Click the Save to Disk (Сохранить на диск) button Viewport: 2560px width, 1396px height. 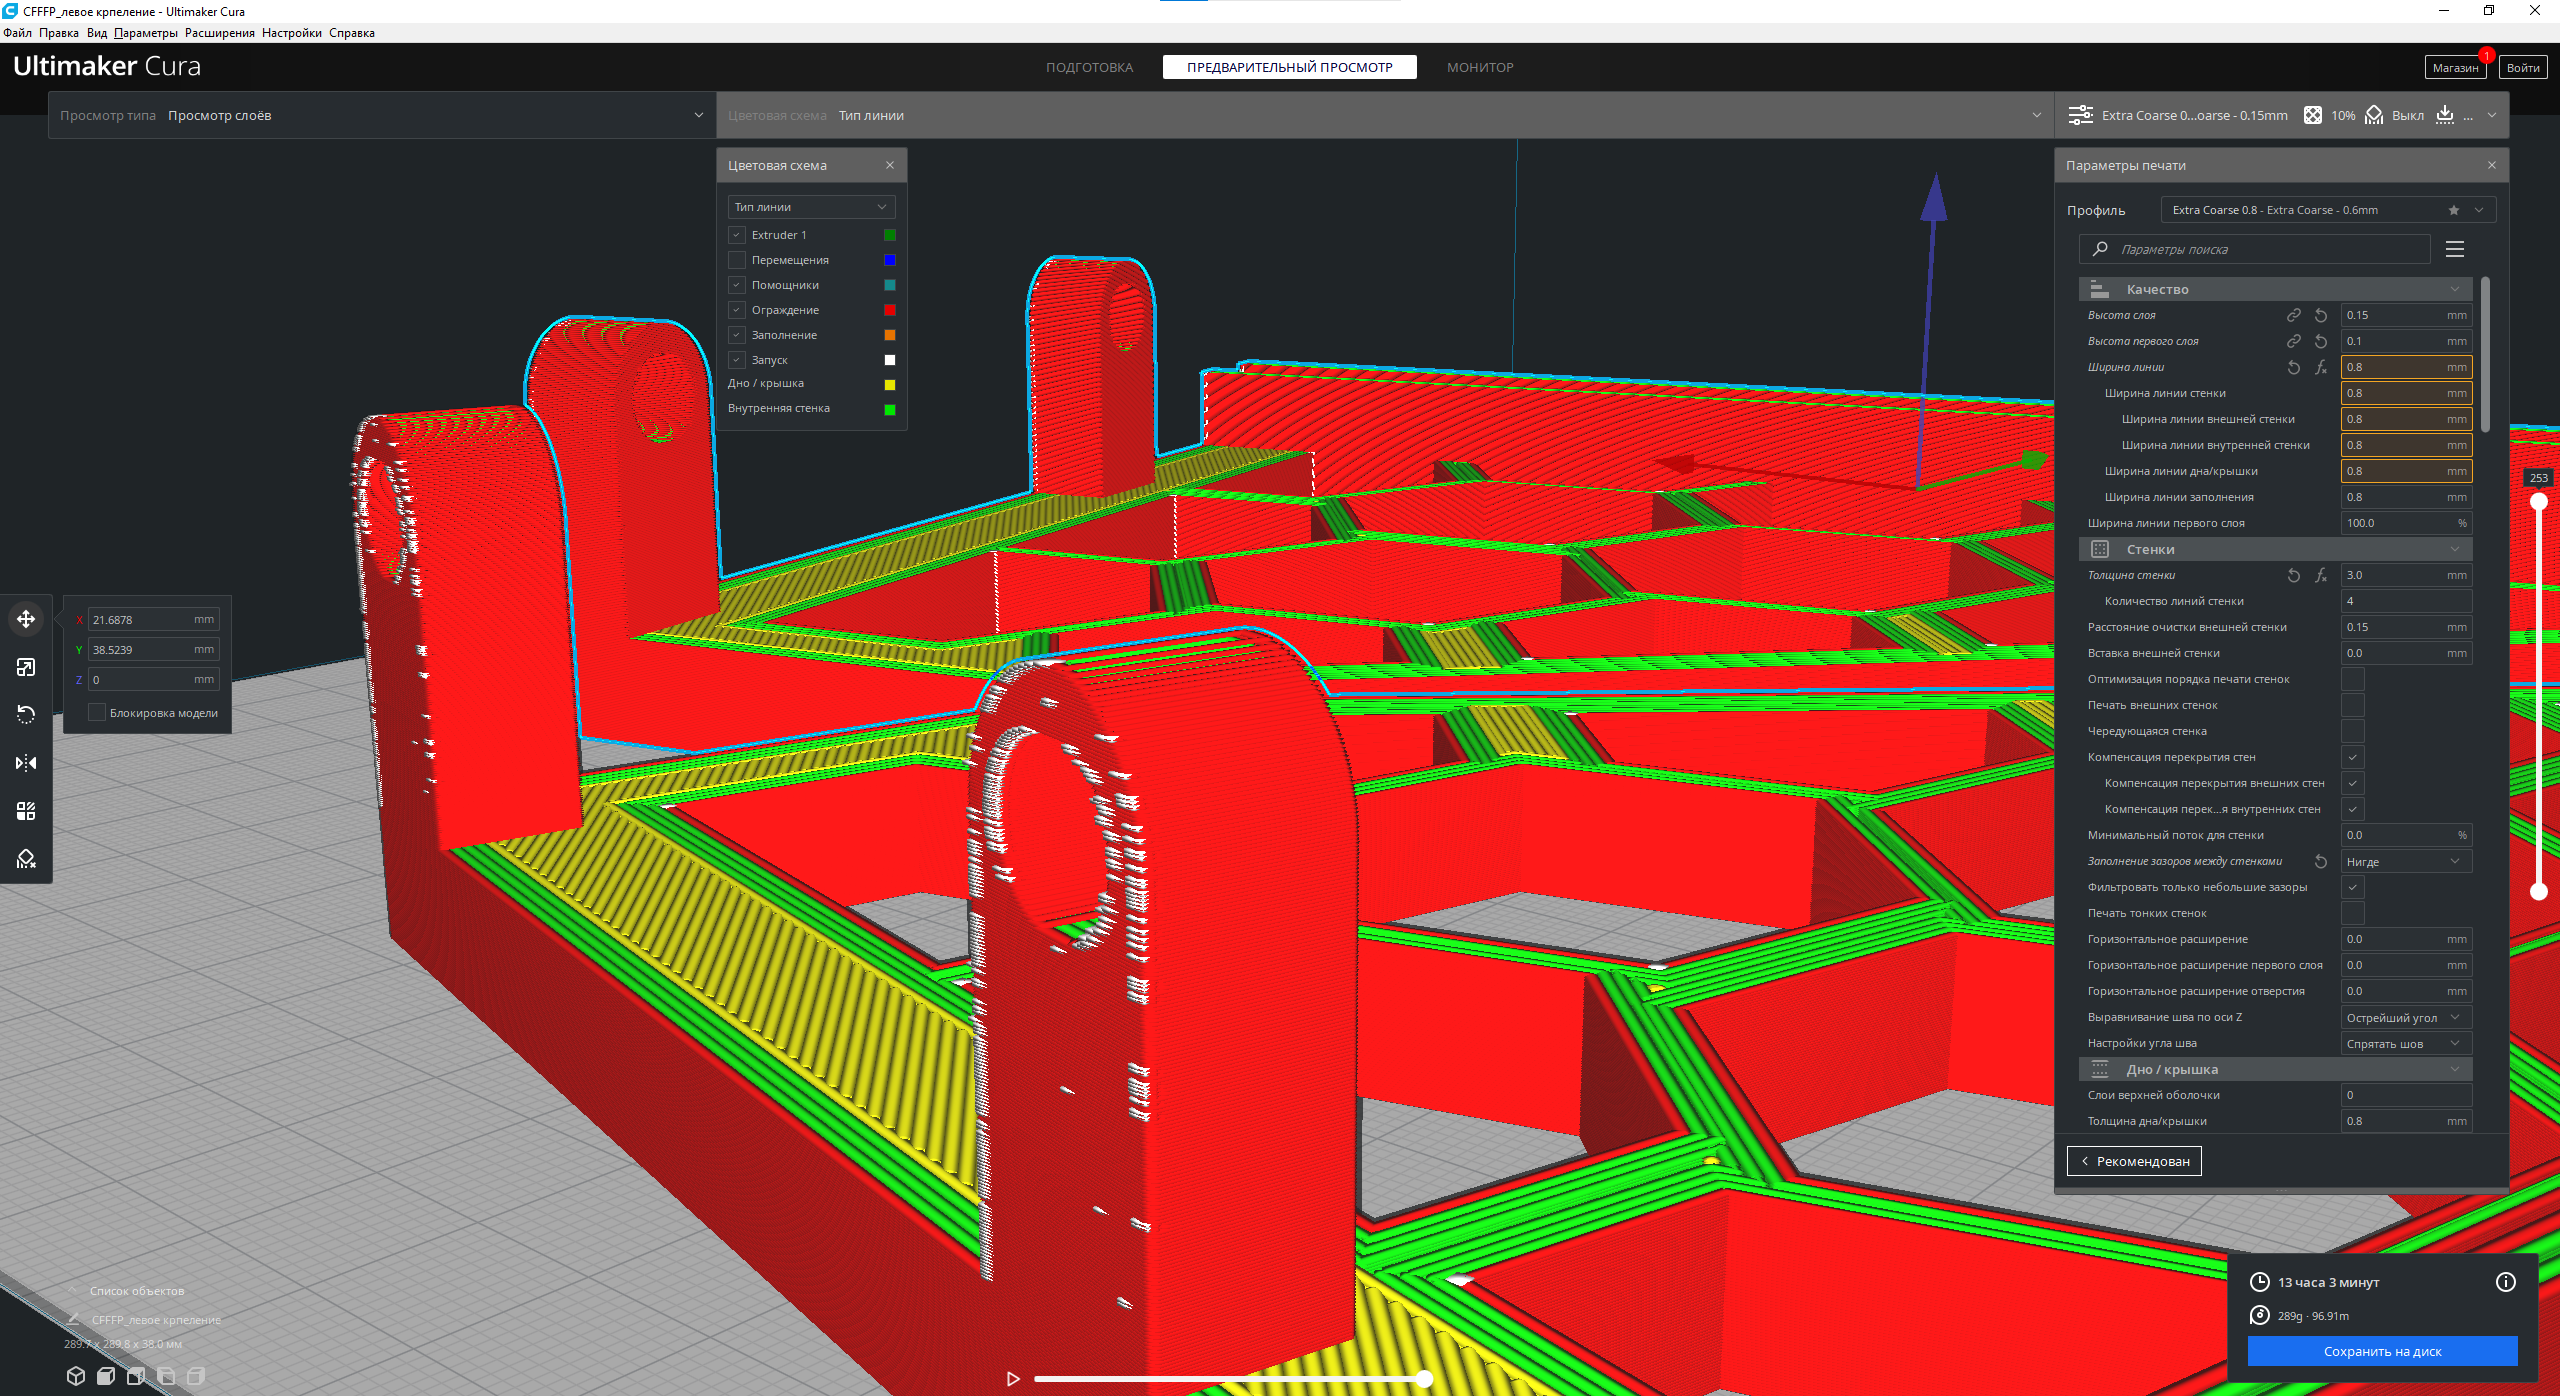click(x=2381, y=1351)
